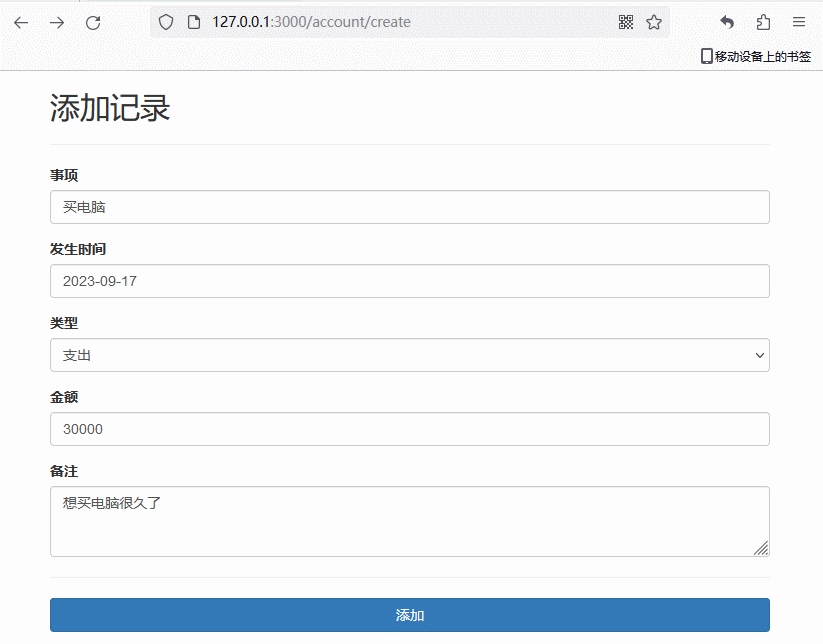Click the undo arrow toolbar icon
The height and width of the screenshot is (644, 823).
tap(727, 22)
